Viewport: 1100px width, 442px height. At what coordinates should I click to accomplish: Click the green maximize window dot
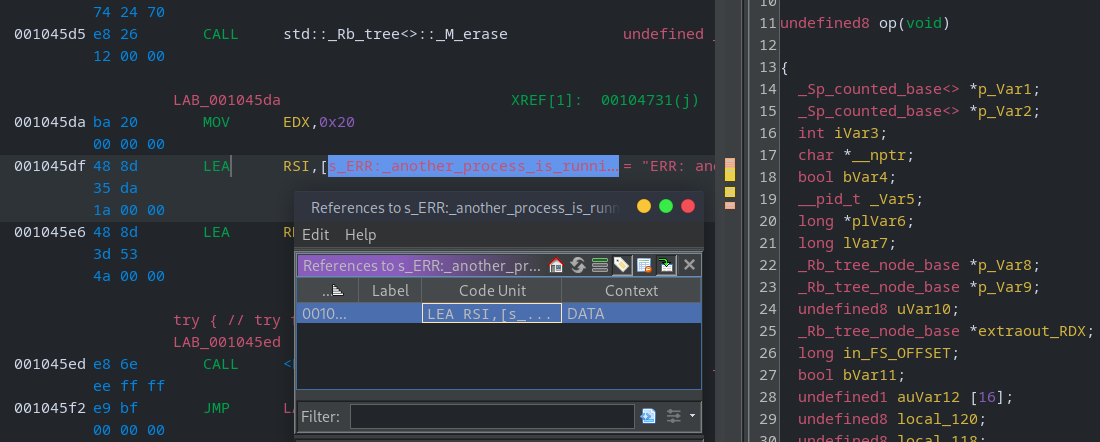(666, 206)
